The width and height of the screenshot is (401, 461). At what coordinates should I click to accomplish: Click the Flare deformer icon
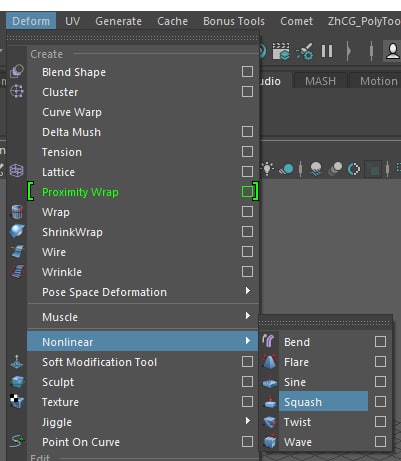tap(269, 362)
